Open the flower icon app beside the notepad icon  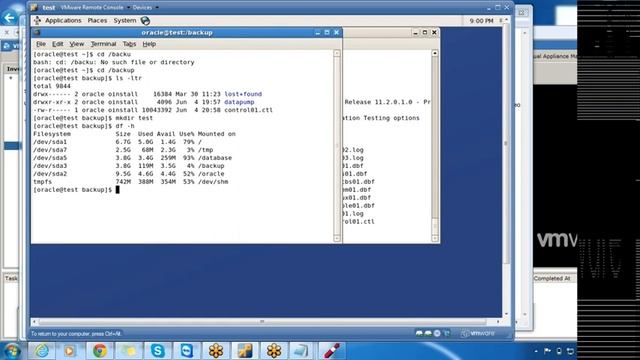pos(274,351)
